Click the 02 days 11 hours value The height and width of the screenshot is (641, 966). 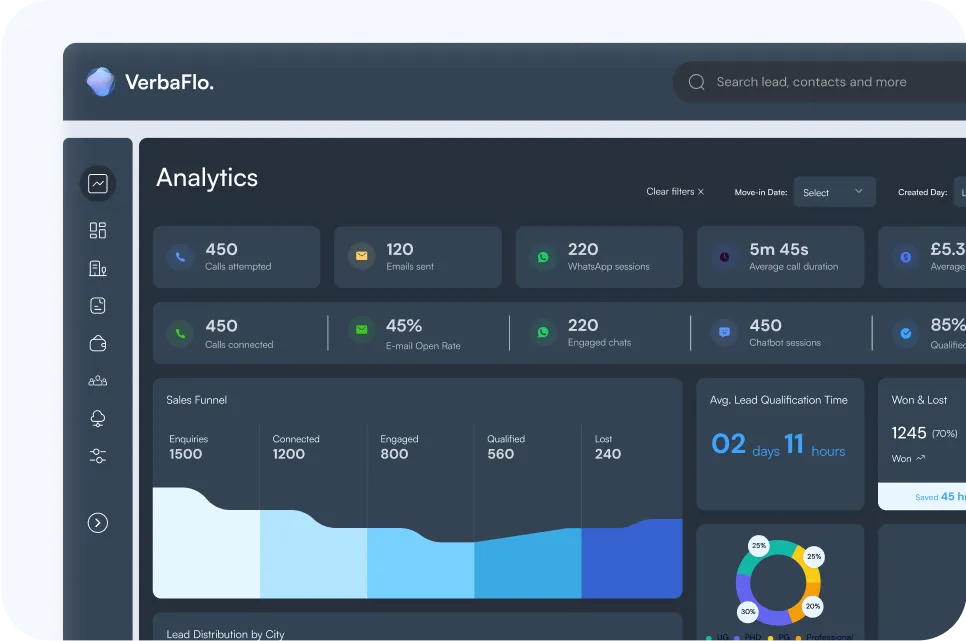(x=778, y=444)
